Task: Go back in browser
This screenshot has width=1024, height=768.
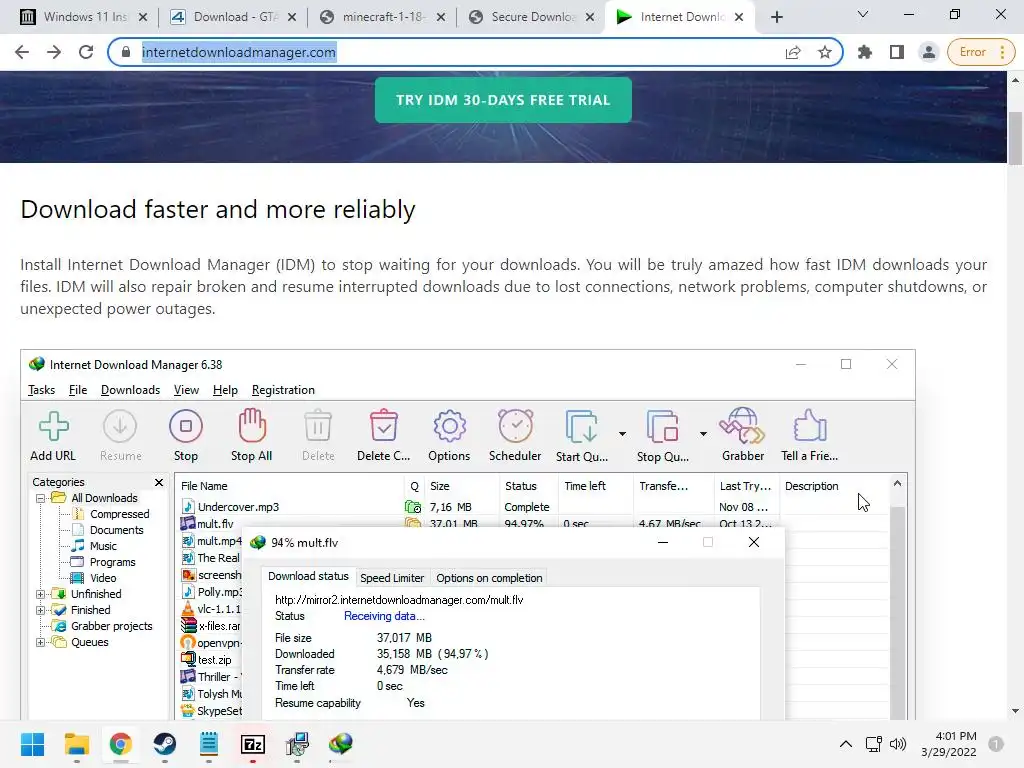Action: [x=22, y=52]
